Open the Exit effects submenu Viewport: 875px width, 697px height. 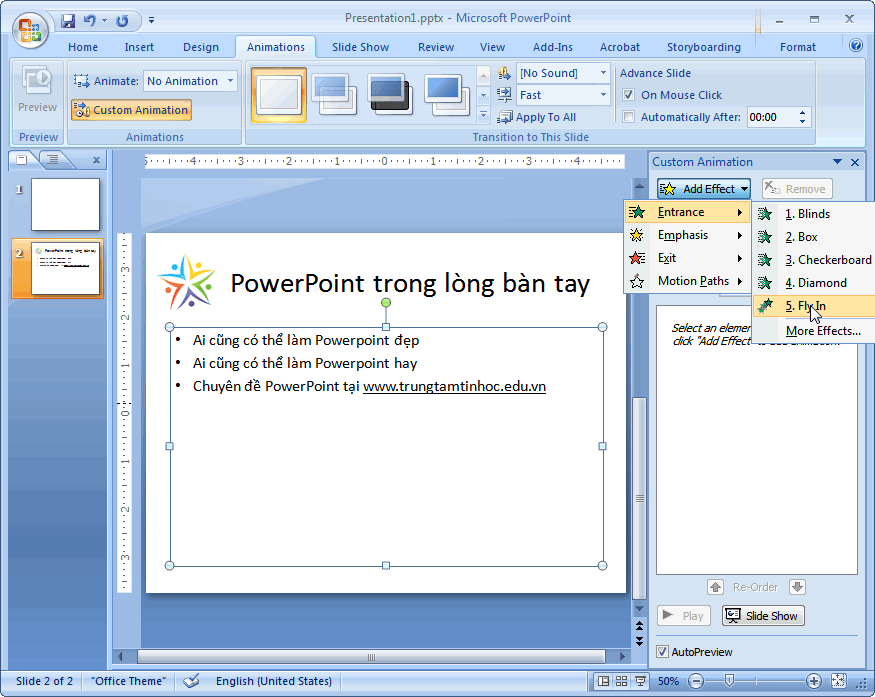[x=688, y=258]
